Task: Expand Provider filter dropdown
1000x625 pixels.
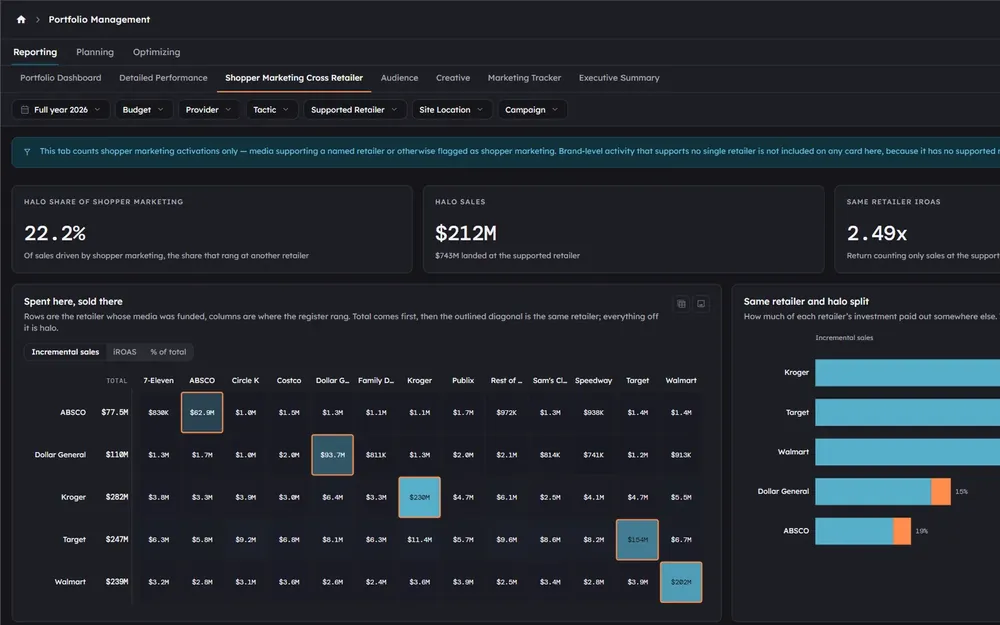Action: (x=209, y=110)
